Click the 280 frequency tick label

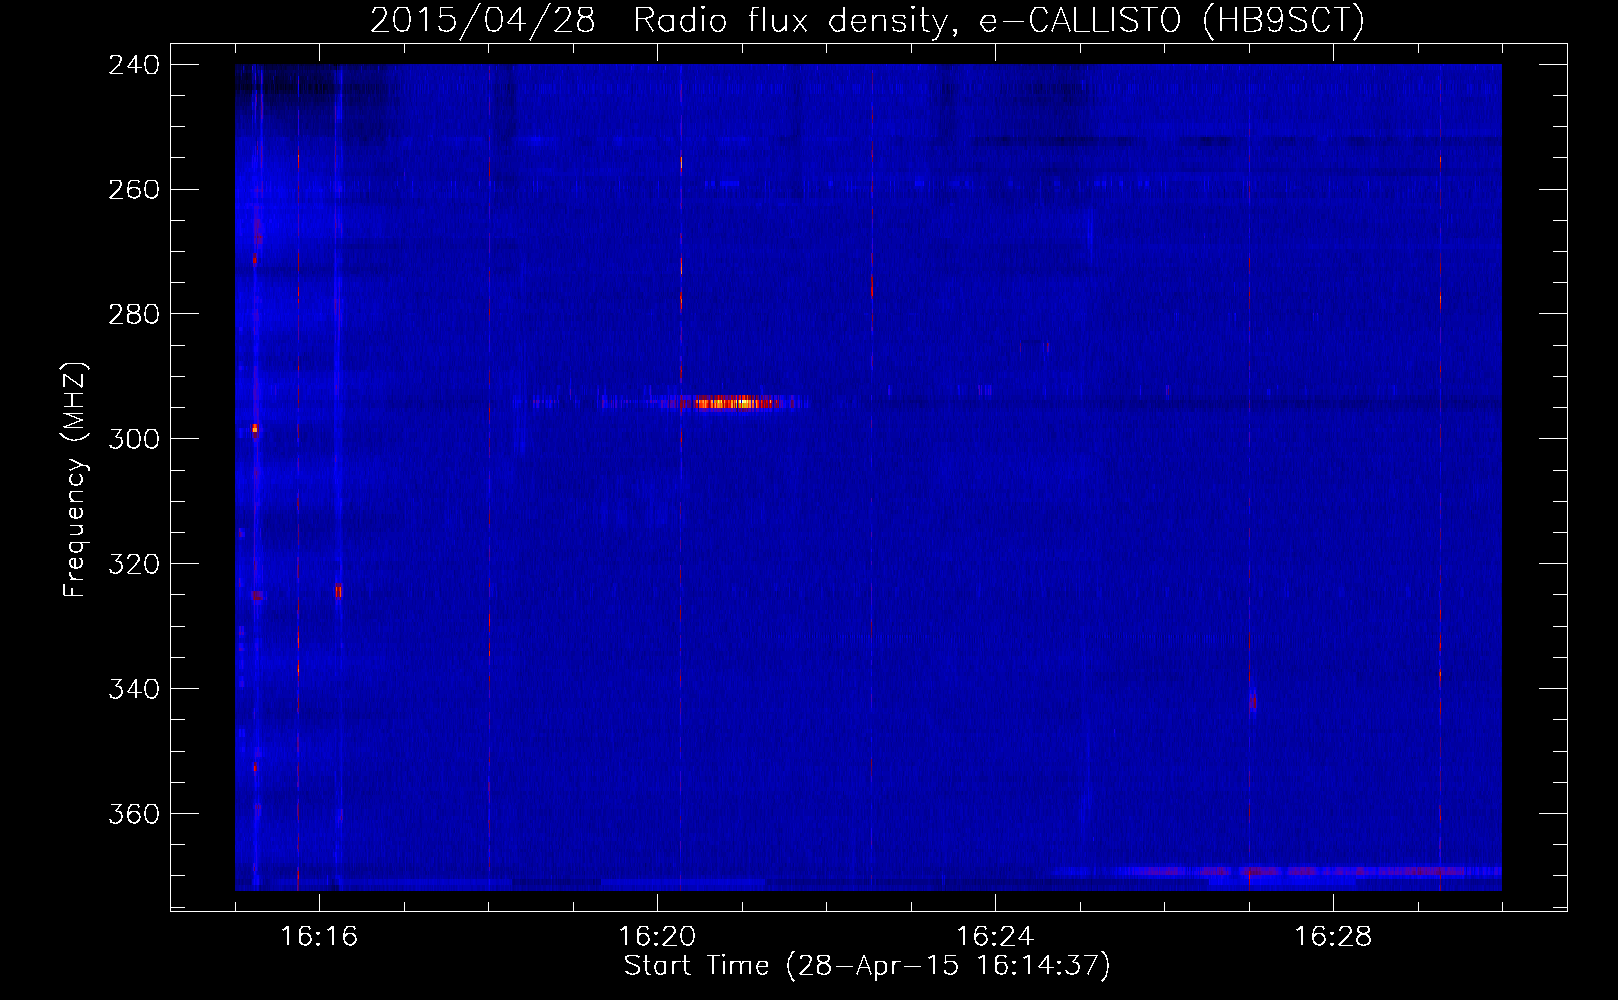coord(134,315)
